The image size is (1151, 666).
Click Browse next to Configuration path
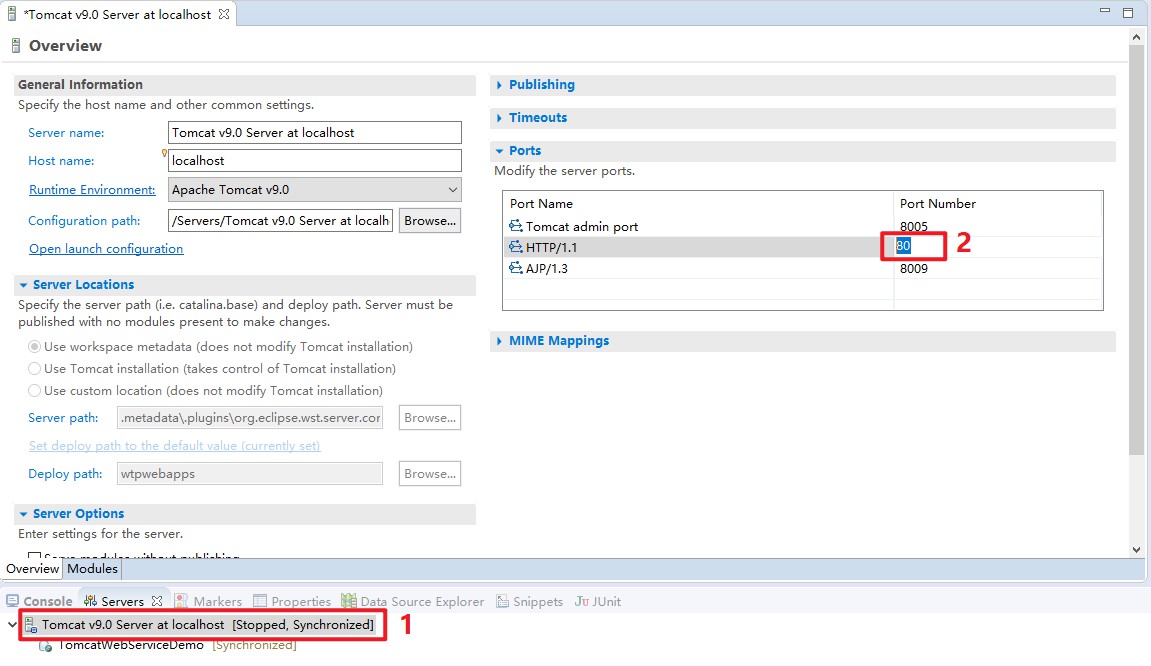click(429, 220)
